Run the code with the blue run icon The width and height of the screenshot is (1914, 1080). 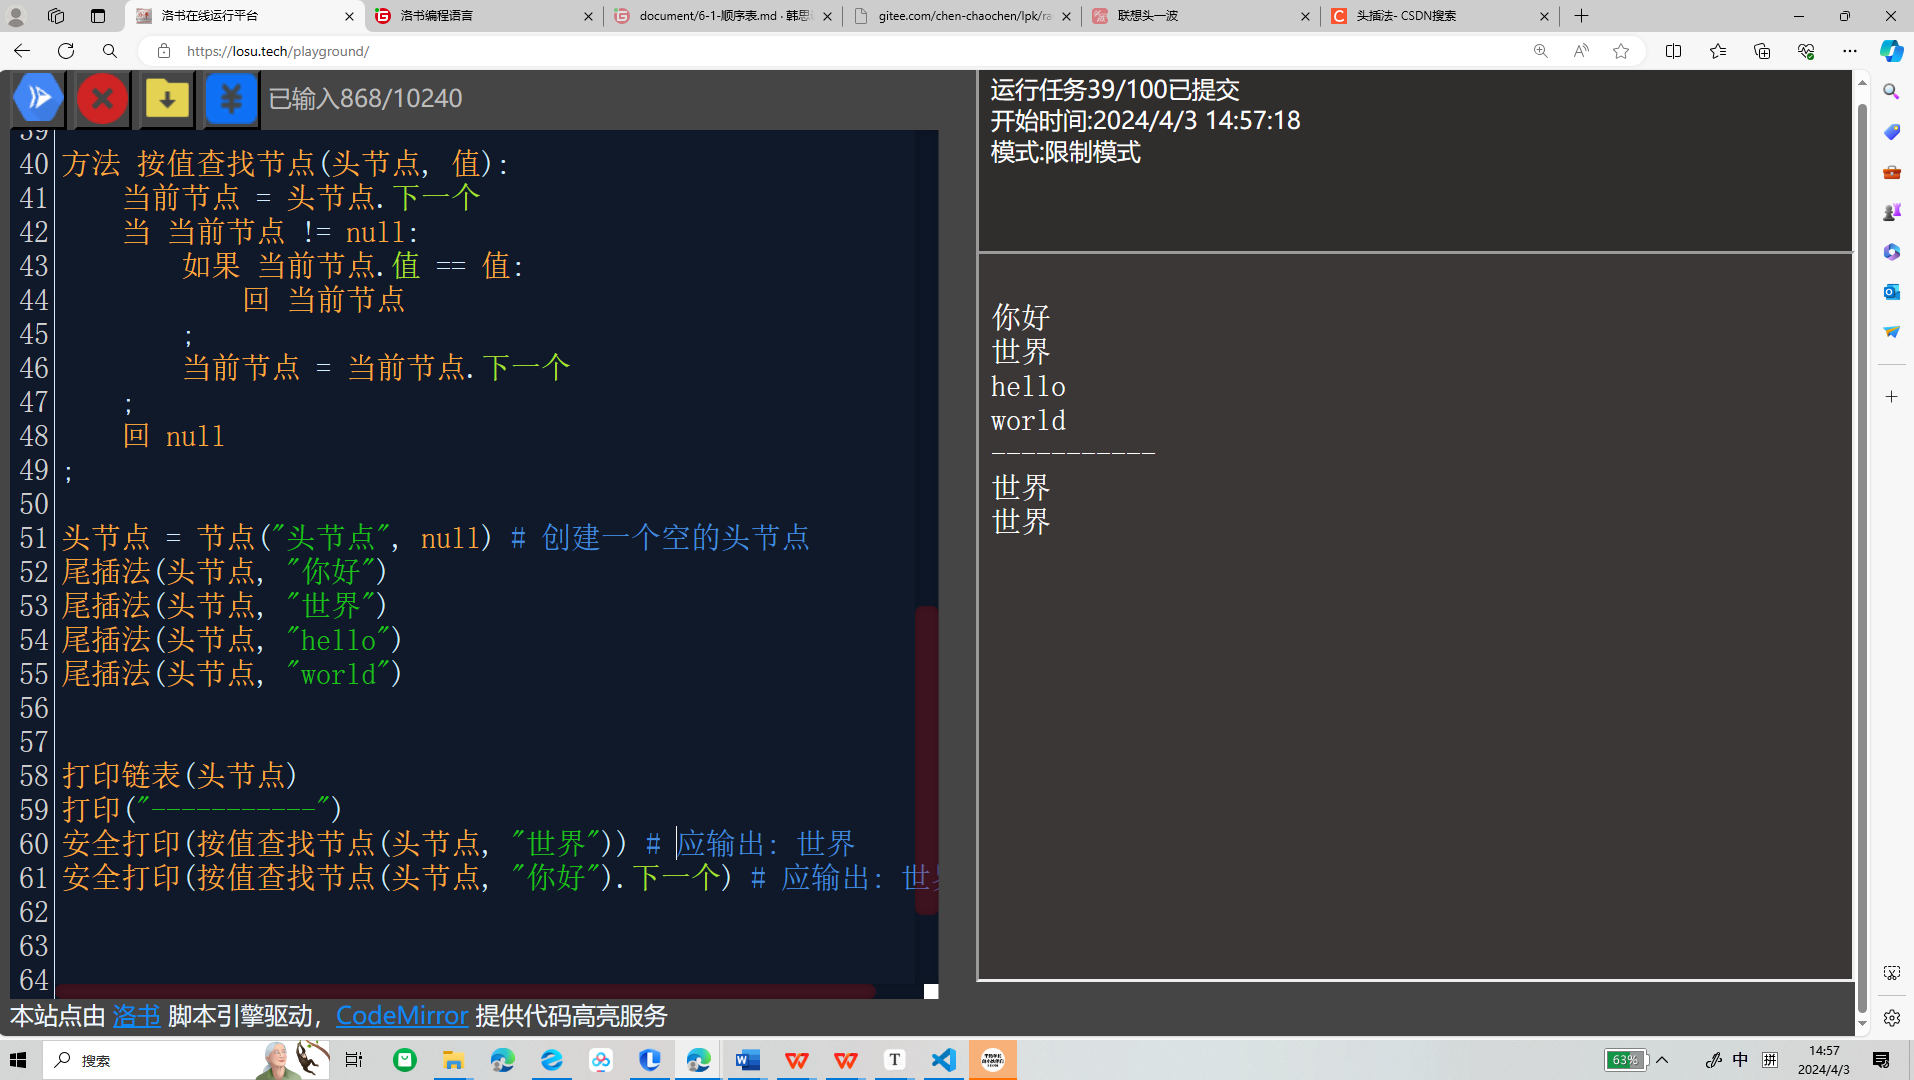38,98
